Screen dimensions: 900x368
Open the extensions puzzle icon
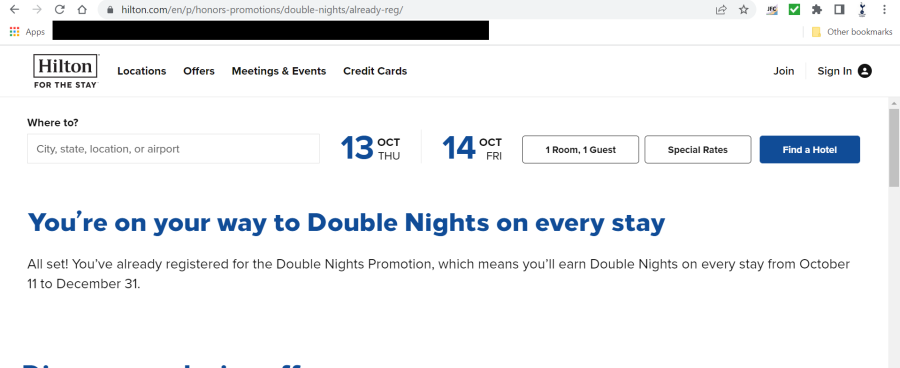click(816, 9)
